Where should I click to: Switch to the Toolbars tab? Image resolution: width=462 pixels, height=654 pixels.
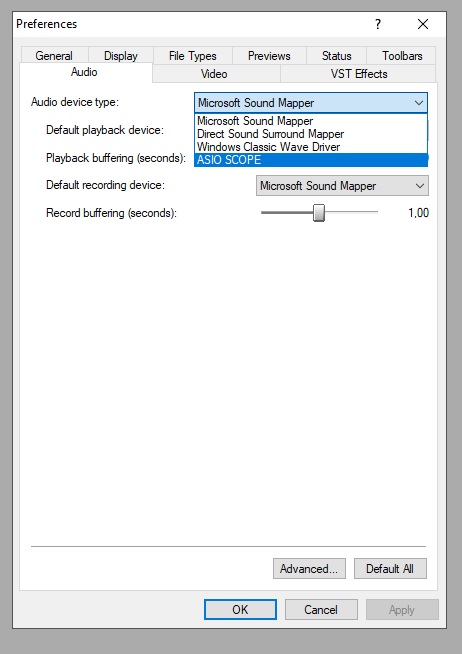pos(402,55)
